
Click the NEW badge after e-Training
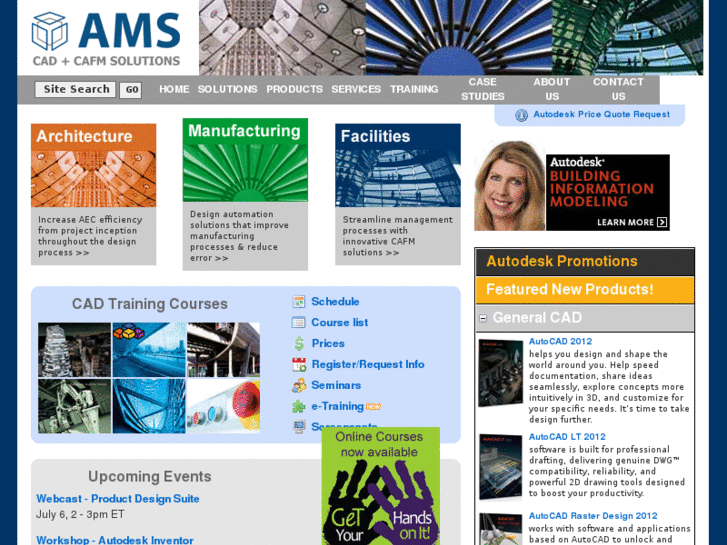[373, 407]
